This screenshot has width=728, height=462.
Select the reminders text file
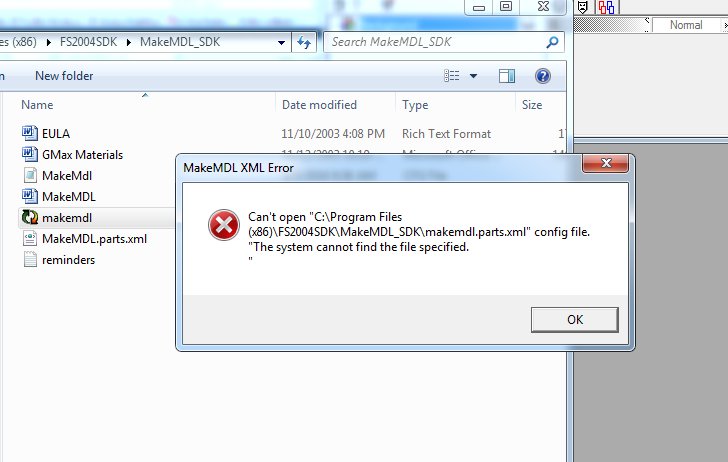(x=68, y=260)
